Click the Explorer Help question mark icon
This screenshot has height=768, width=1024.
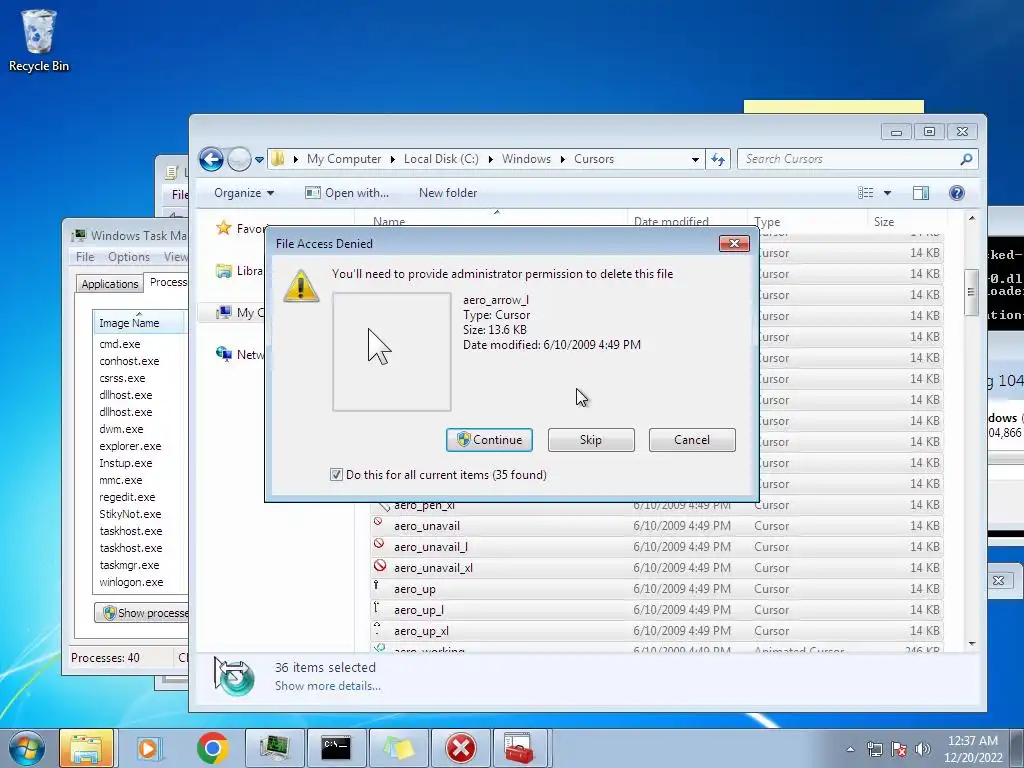tap(957, 193)
